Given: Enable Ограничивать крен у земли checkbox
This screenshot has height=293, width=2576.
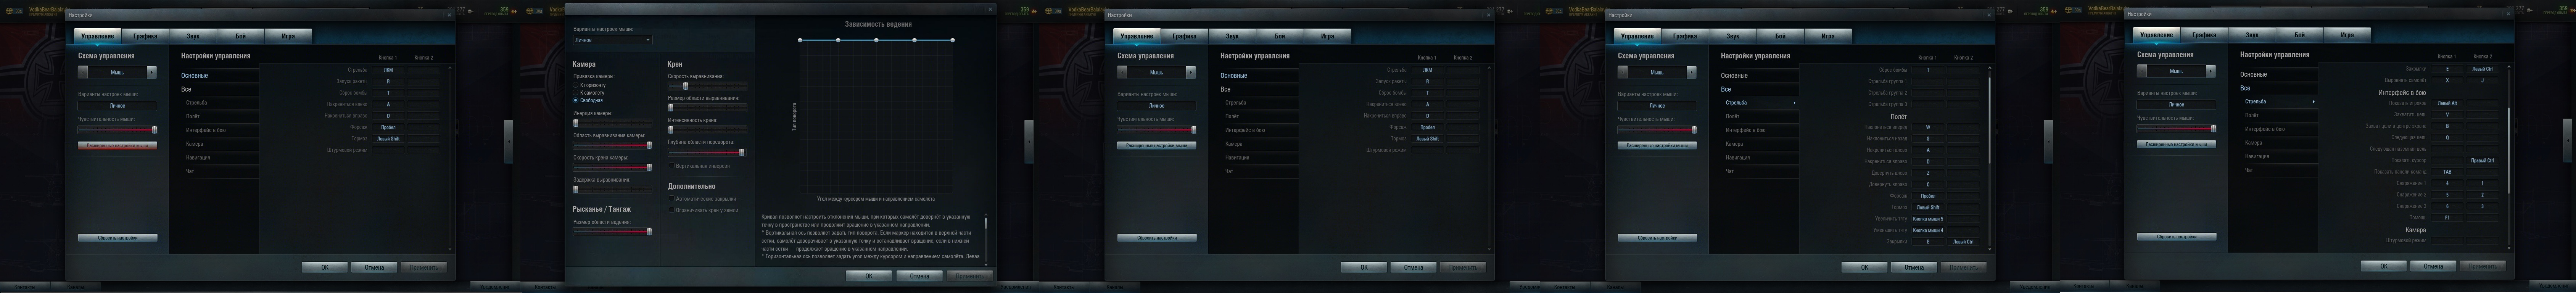Looking at the screenshot, I should (671, 210).
